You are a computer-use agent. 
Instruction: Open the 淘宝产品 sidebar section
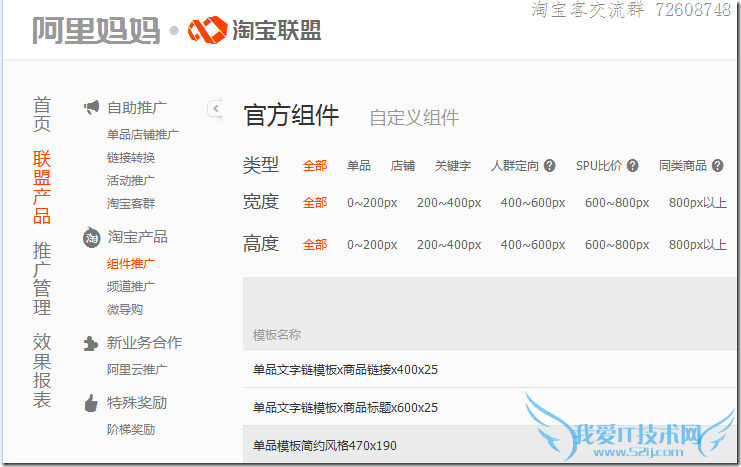pos(138,237)
